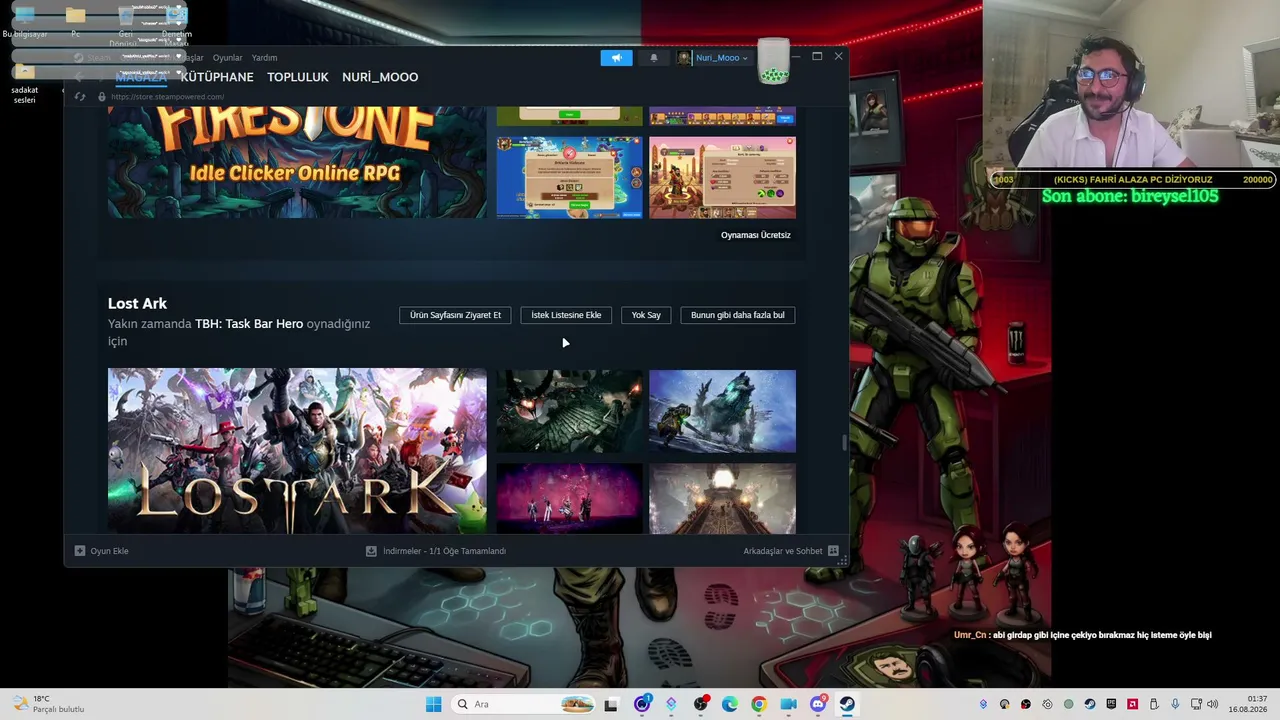Screen dimensions: 1280x720
Task: View Lost Ark icy beast screenshot
Action: [723, 411]
